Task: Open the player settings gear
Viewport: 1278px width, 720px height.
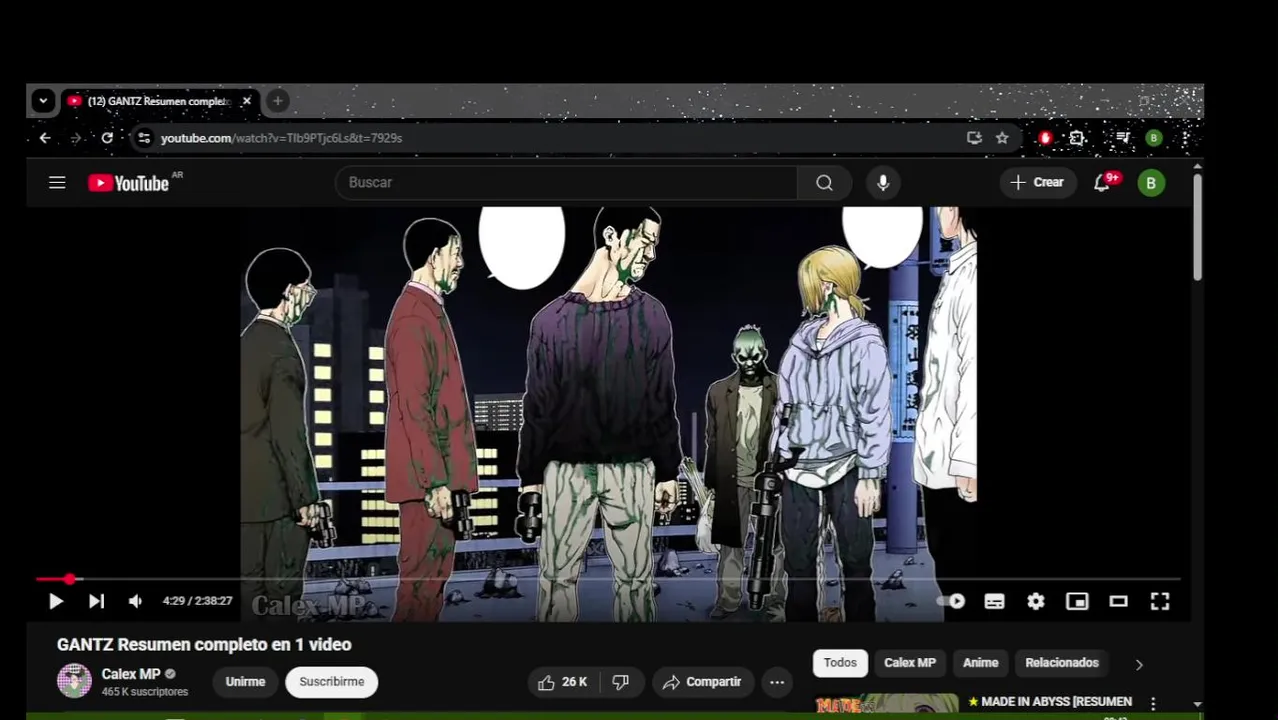Action: click(x=1036, y=601)
